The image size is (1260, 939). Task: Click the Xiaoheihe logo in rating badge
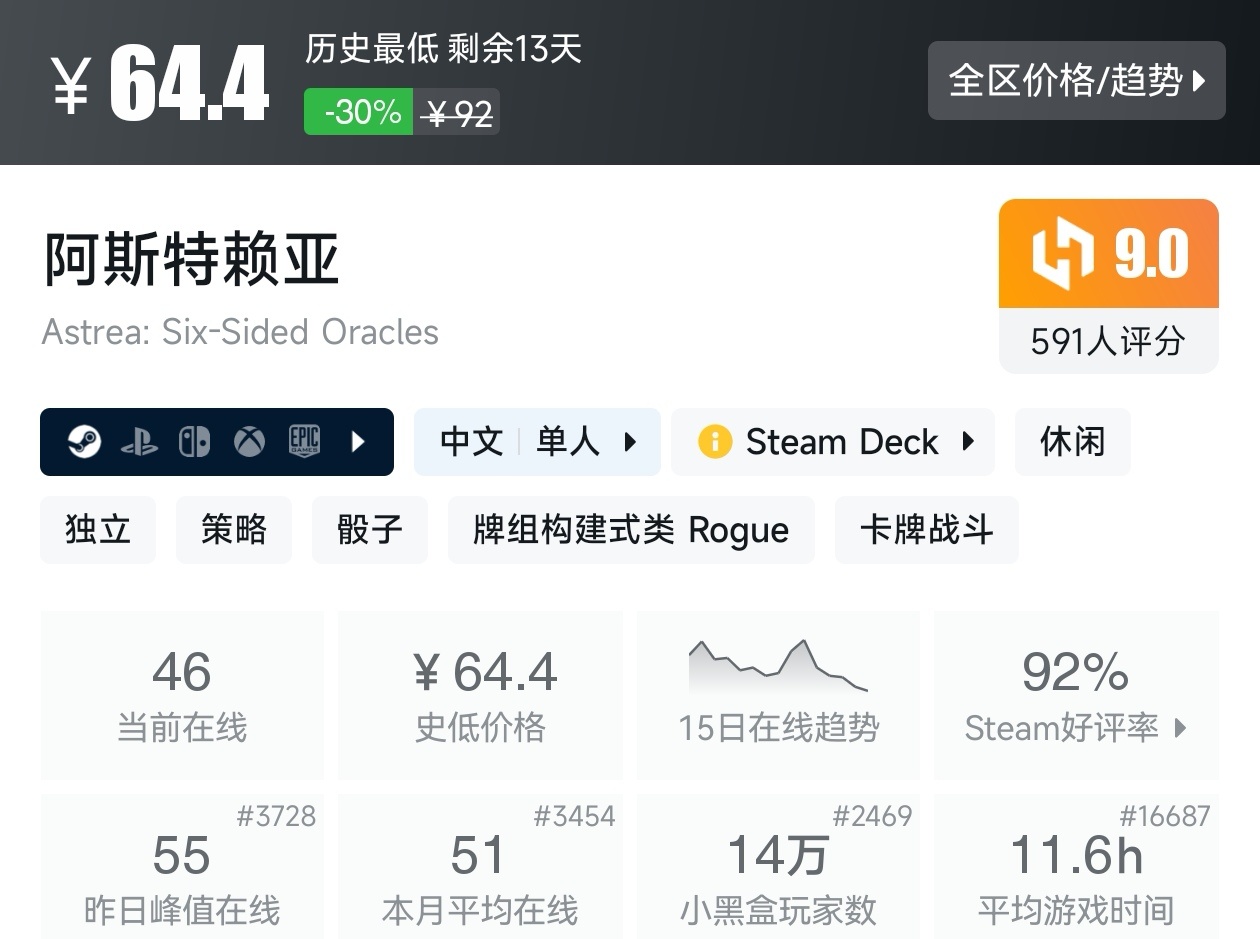click(1062, 254)
